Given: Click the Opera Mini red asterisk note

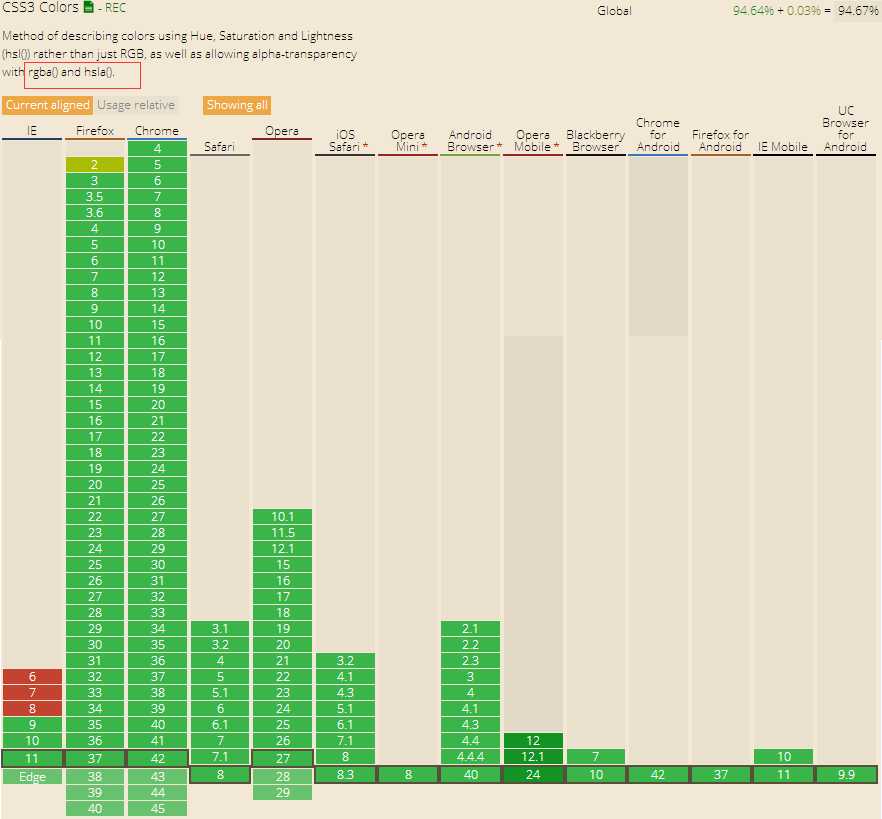Looking at the screenshot, I should (x=425, y=146).
